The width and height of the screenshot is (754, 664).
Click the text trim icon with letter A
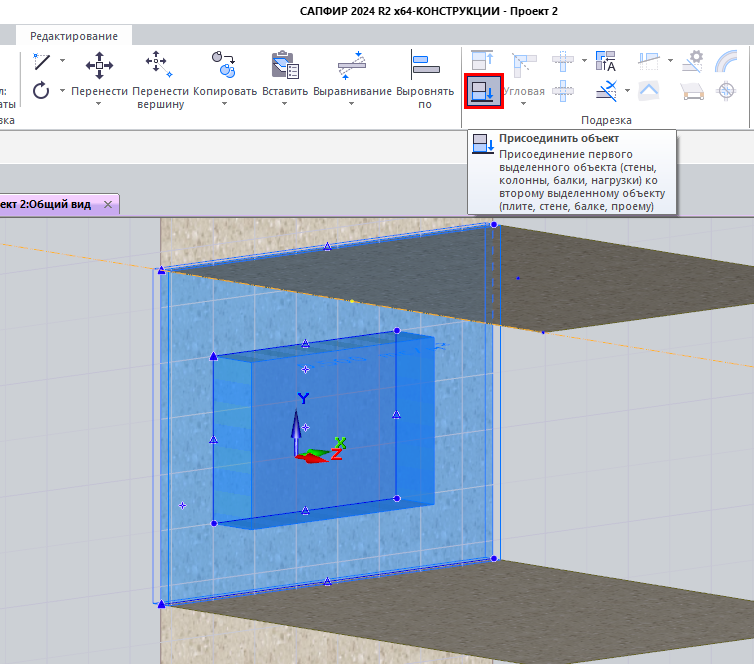point(605,61)
